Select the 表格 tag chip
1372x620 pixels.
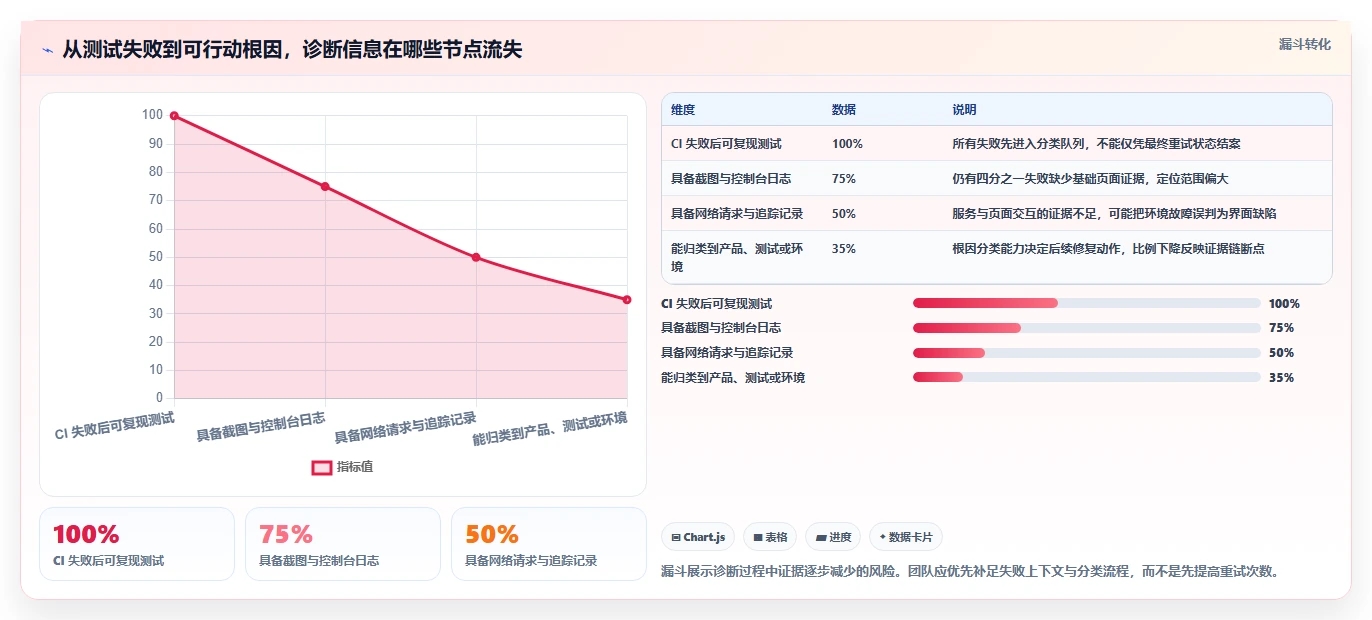click(770, 537)
